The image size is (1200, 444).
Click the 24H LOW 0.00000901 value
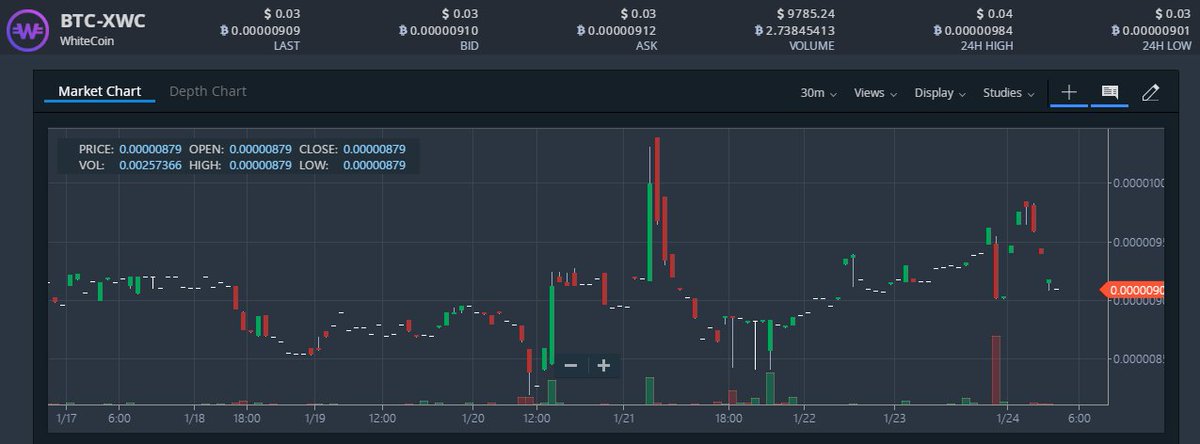click(1150, 30)
